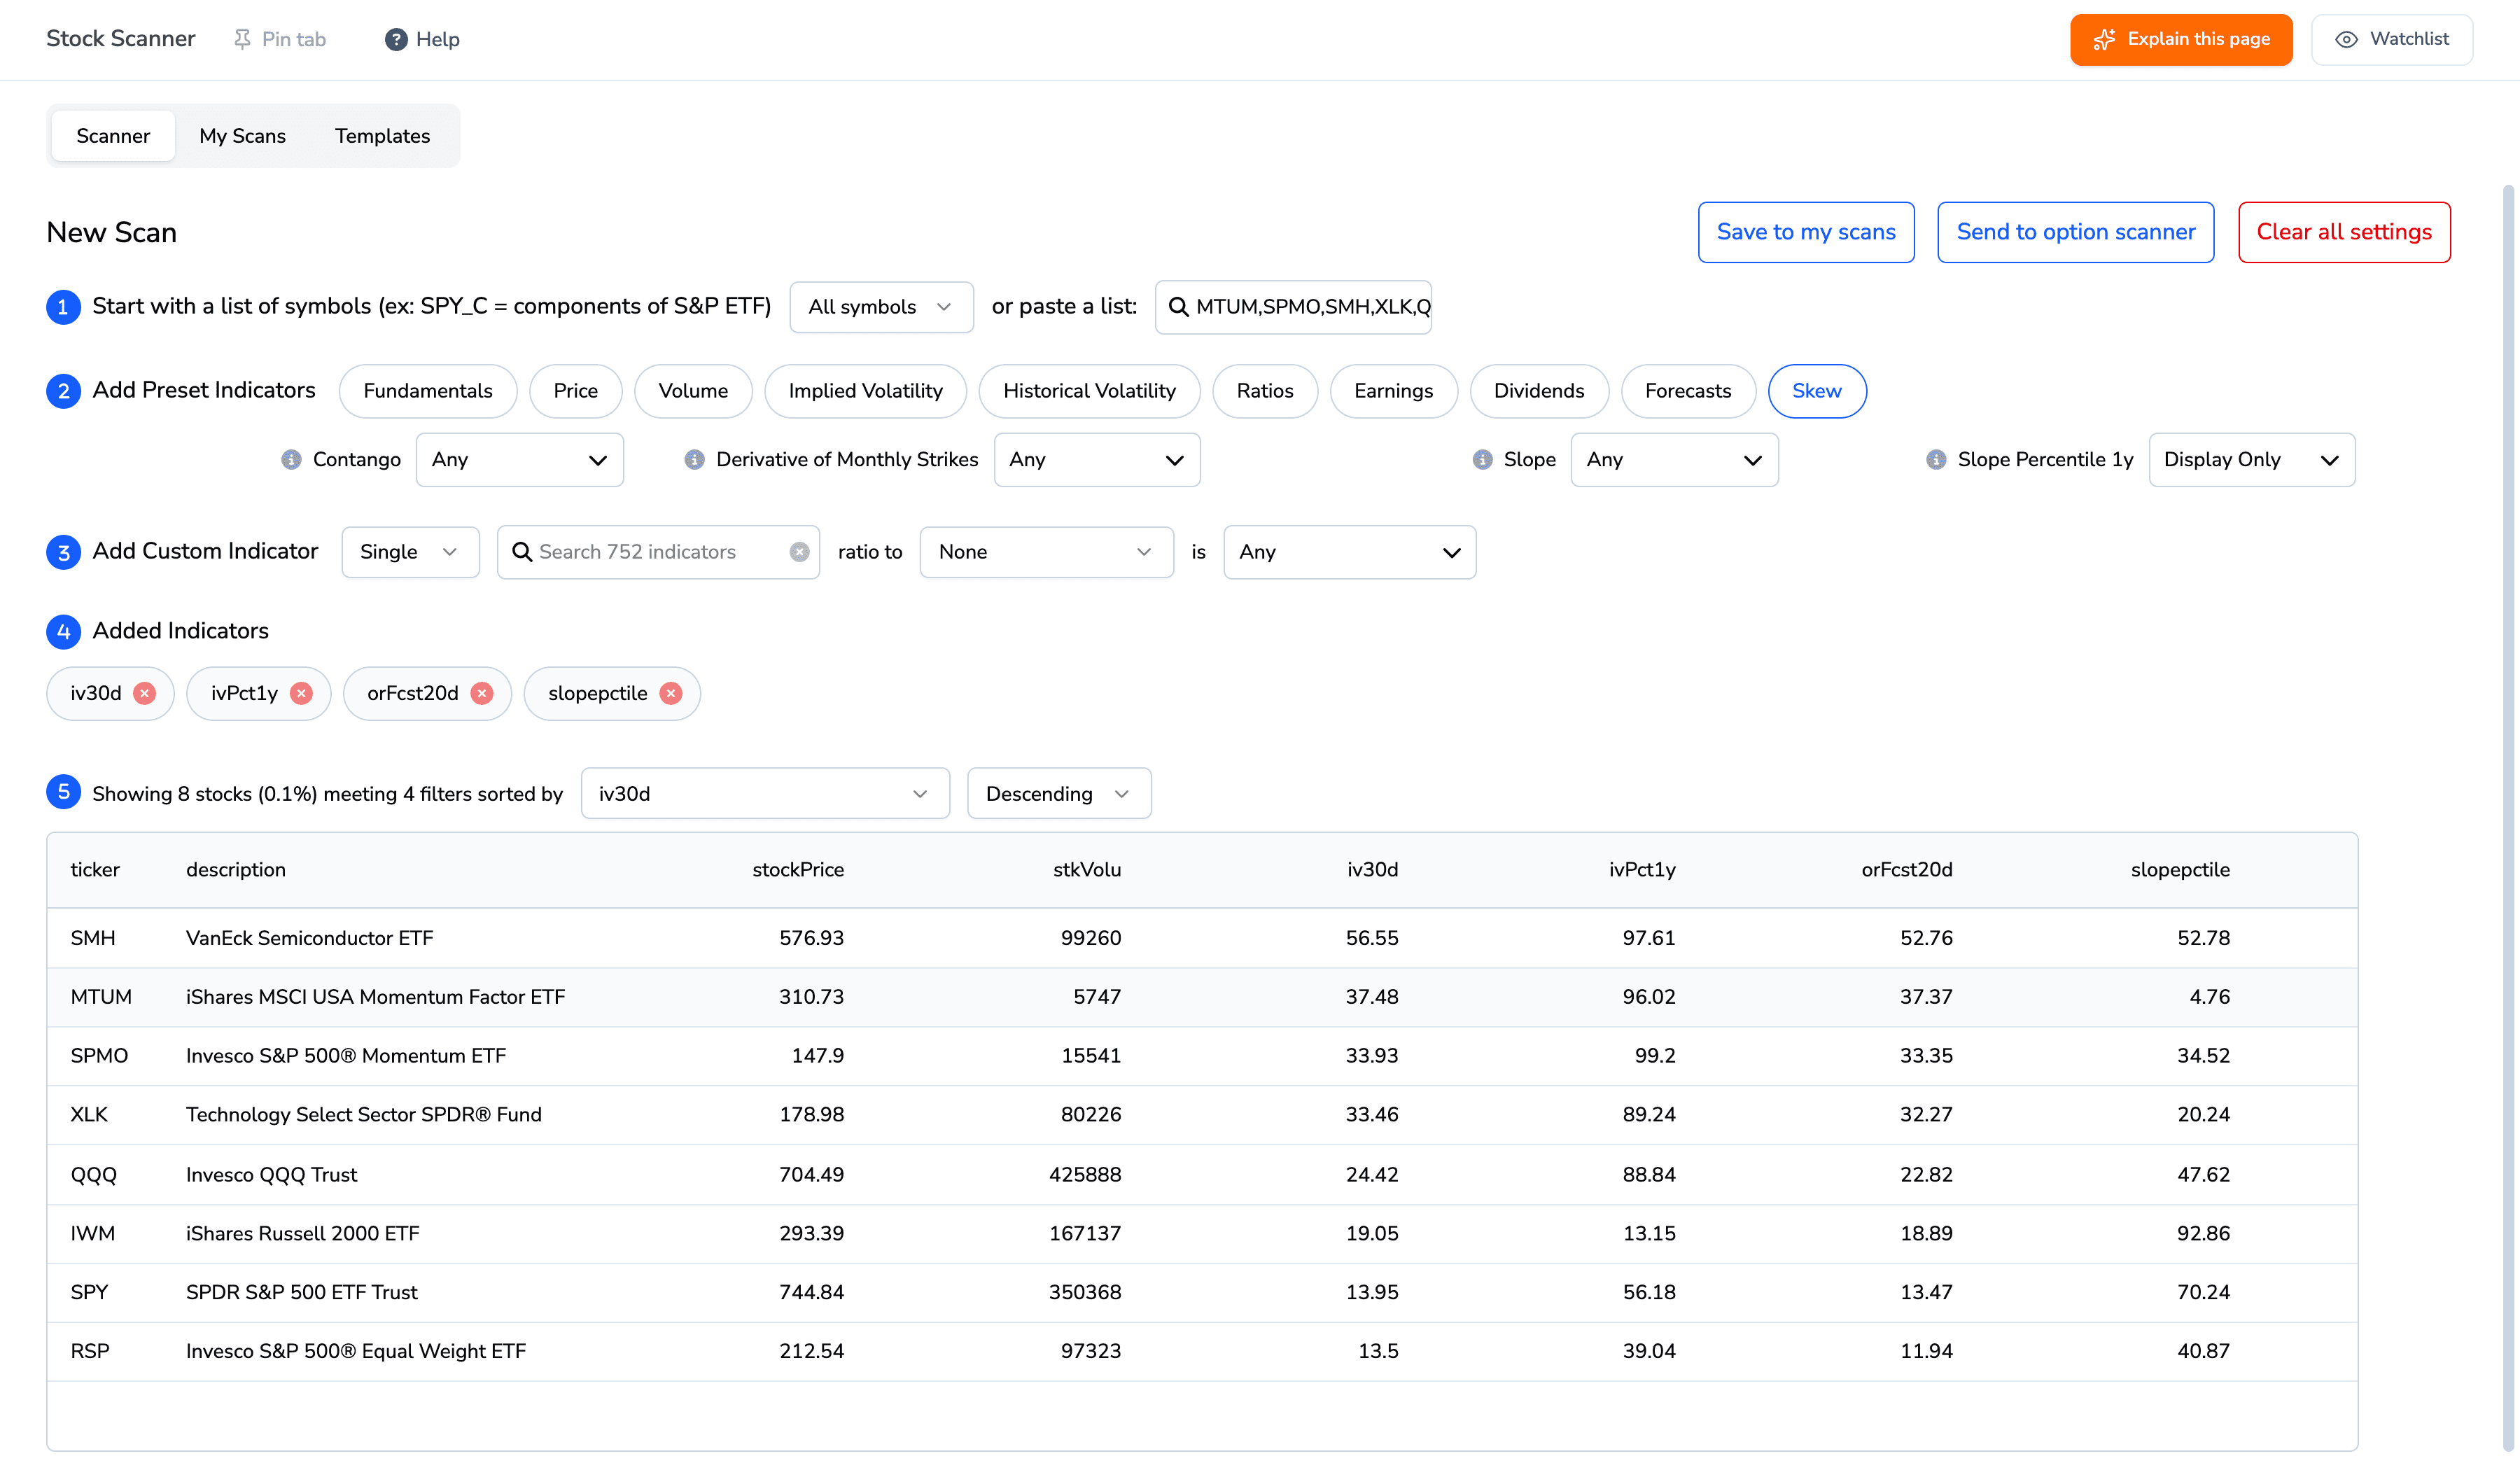Open the Help question mark icon

tap(396, 39)
